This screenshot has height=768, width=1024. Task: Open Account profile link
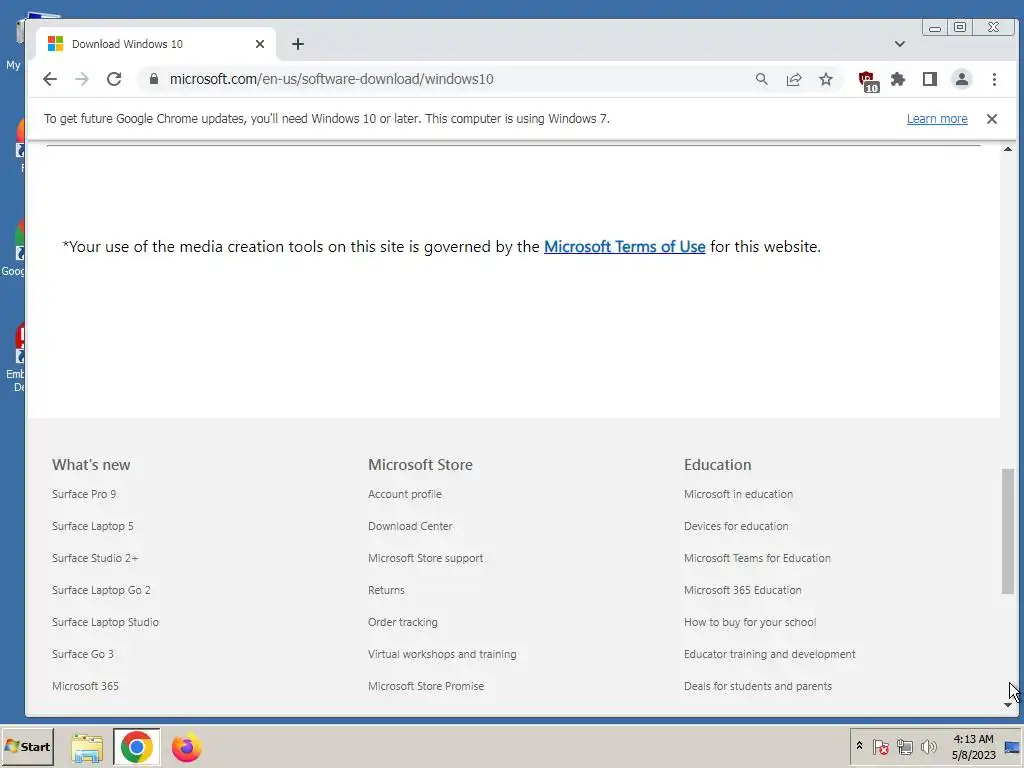click(404, 494)
